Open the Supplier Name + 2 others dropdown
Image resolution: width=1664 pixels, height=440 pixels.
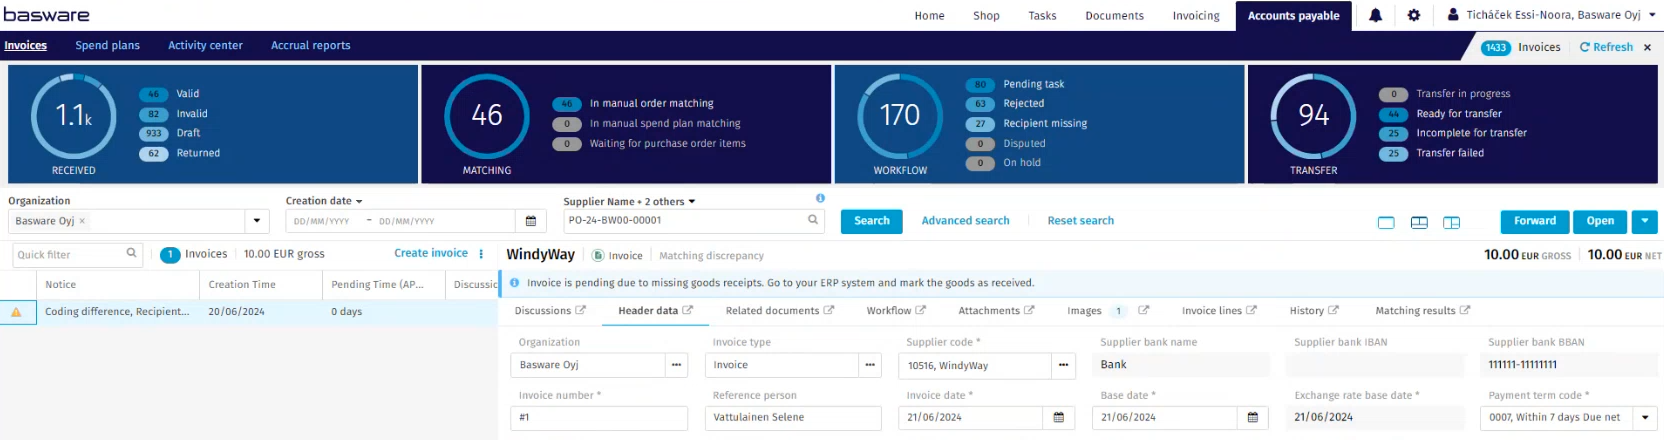(x=629, y=201)
